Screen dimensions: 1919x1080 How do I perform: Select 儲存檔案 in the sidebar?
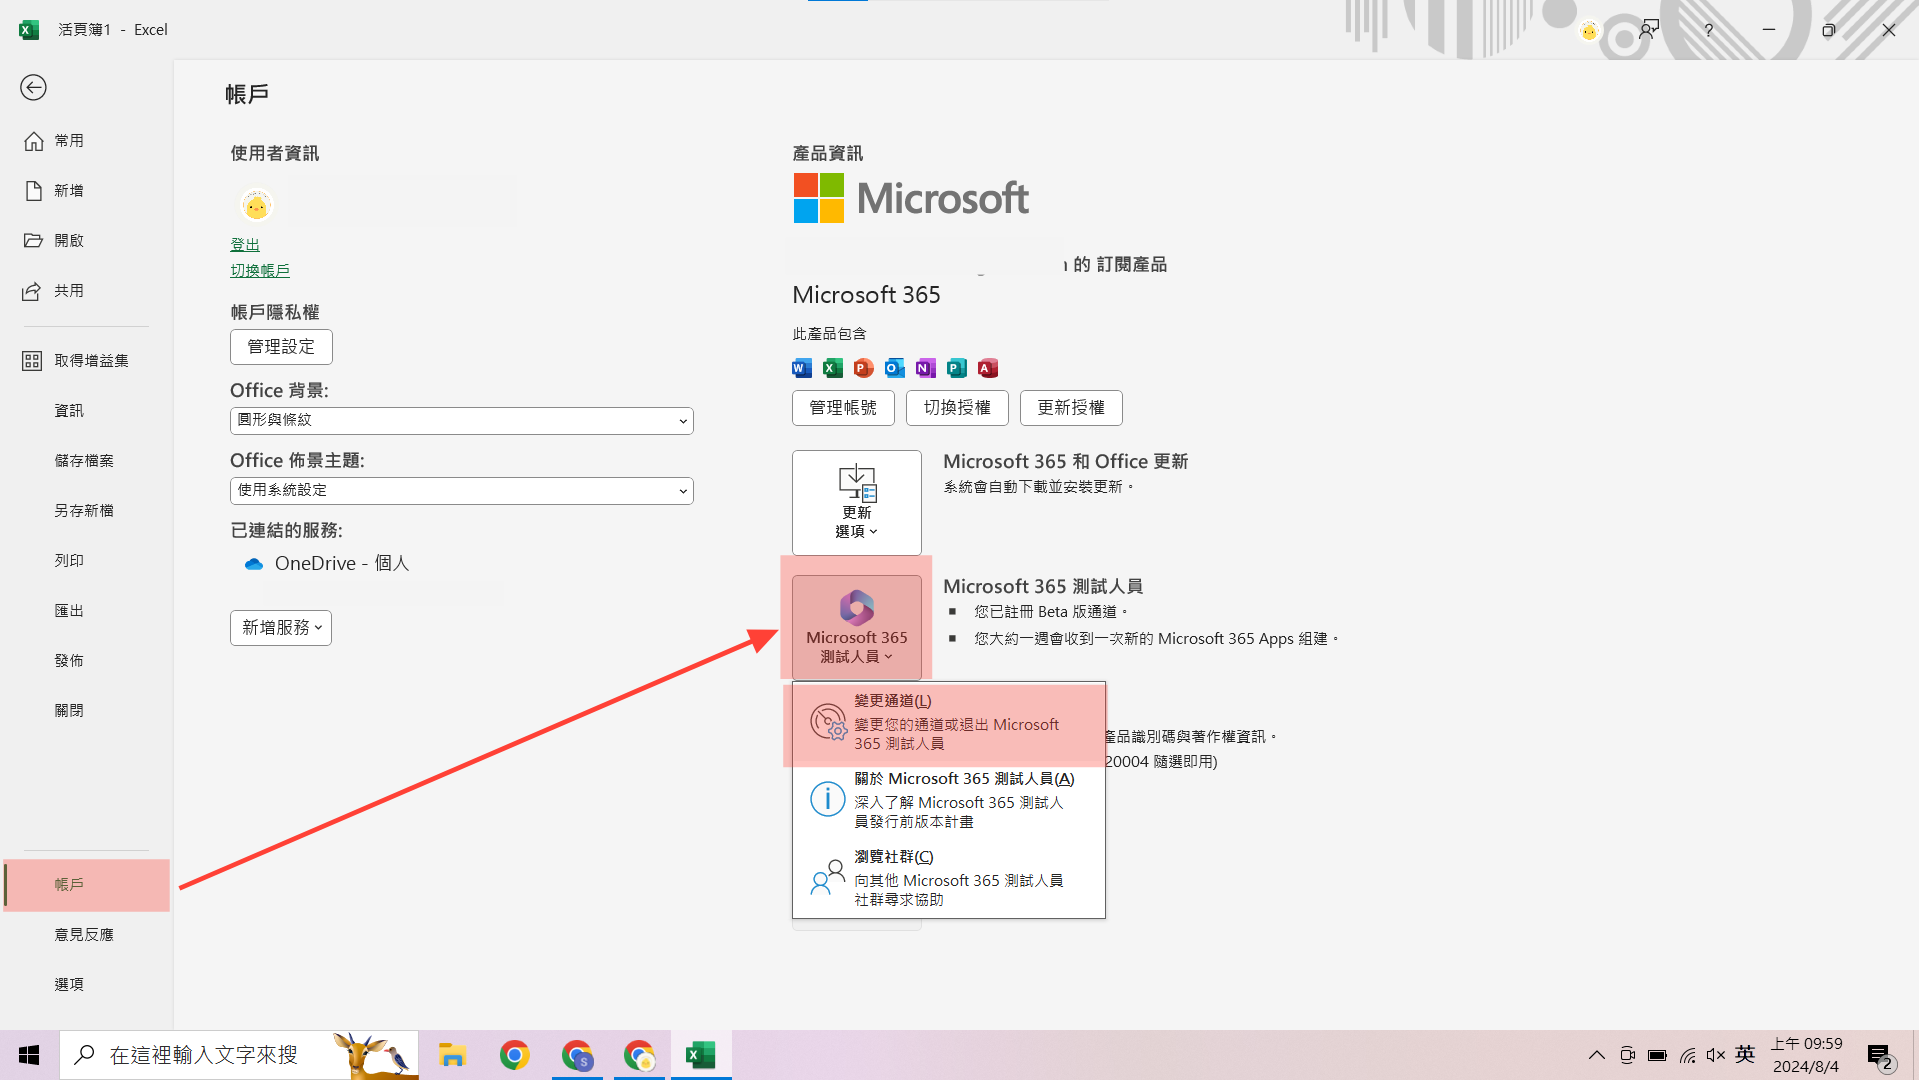point(86,461)
